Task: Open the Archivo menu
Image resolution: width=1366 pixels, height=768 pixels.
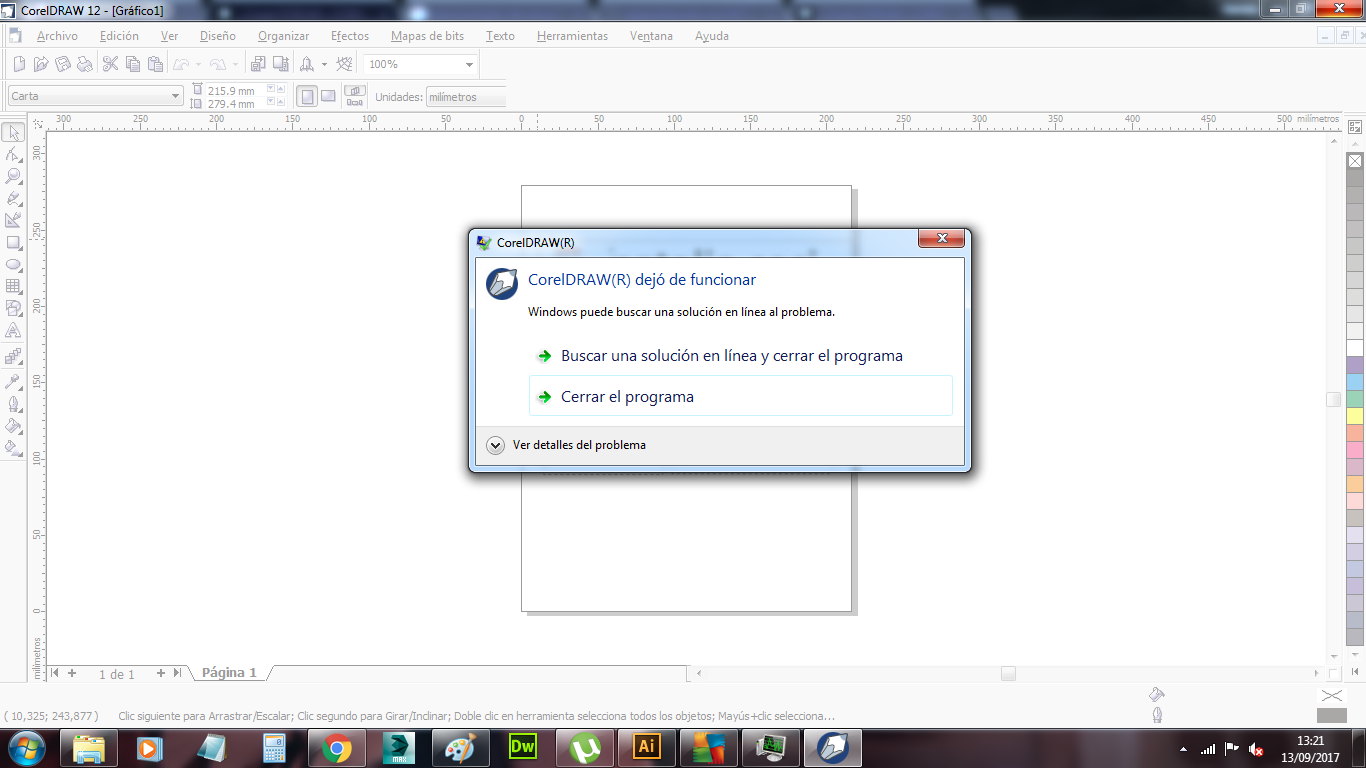Action: coord(57,36)
